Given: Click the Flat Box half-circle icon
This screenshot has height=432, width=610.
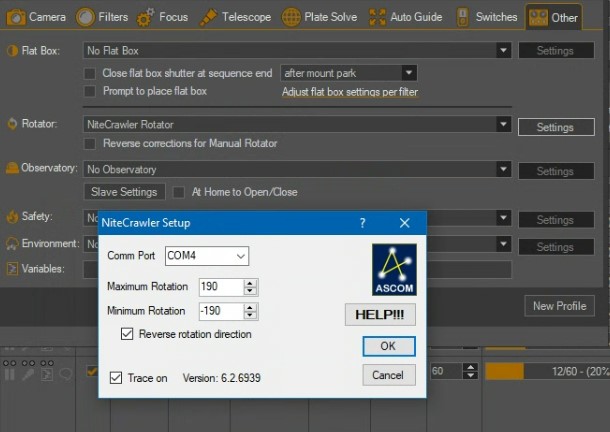Looking at the screenshot, I should (12, 51).
